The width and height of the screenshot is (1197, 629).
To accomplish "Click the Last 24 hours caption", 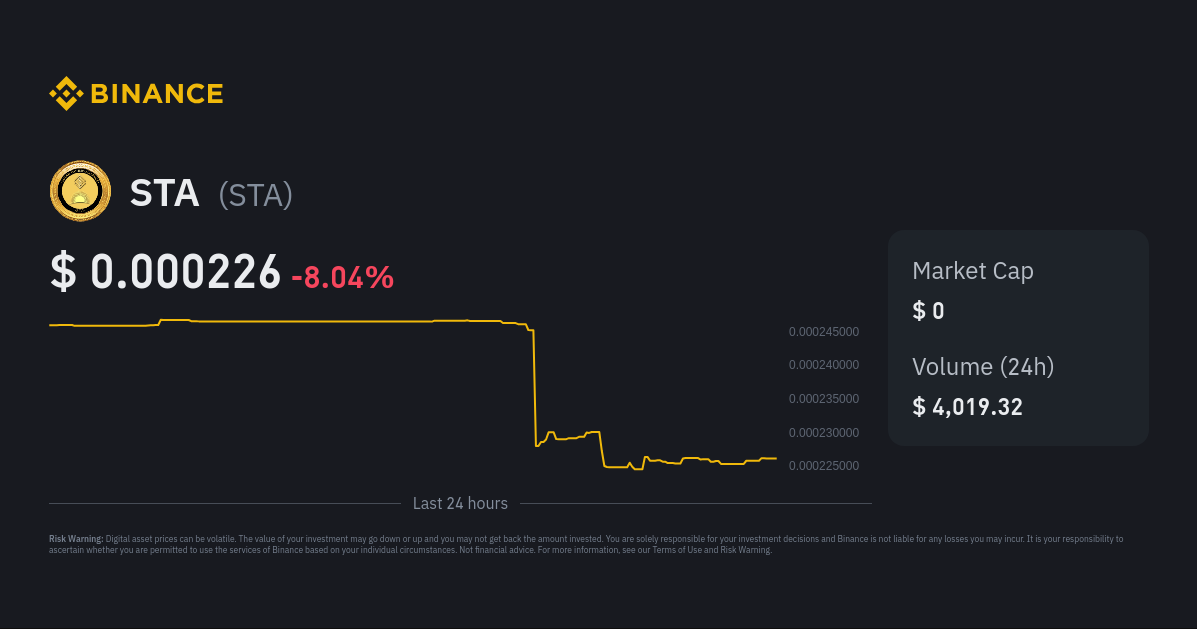I will point(460,504).
